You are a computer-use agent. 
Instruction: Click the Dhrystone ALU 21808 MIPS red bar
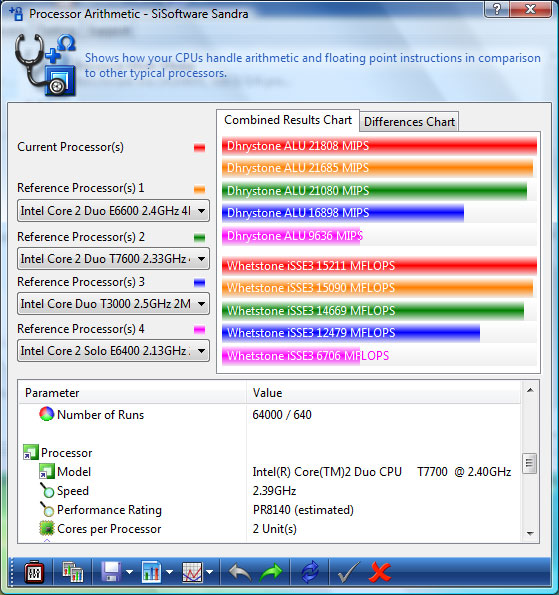click(x=379, y=146)
